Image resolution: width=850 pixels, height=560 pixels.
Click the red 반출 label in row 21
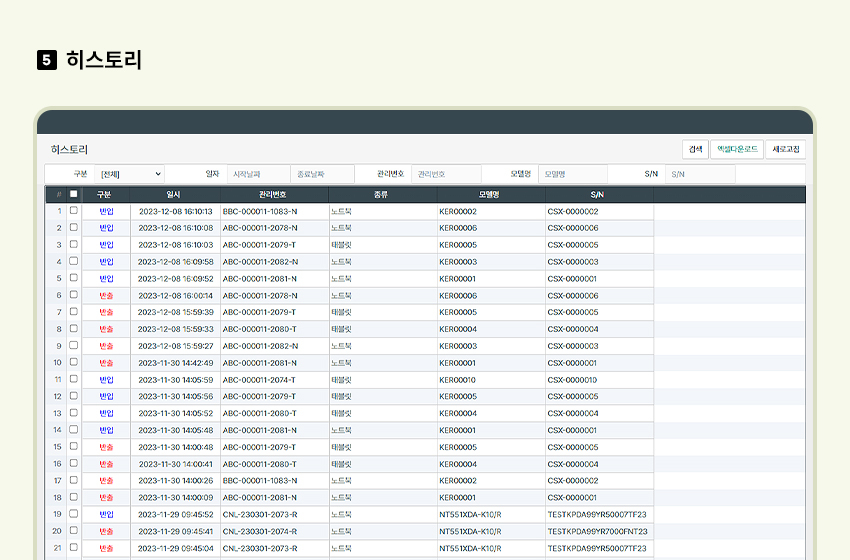(x=106, y=548)
